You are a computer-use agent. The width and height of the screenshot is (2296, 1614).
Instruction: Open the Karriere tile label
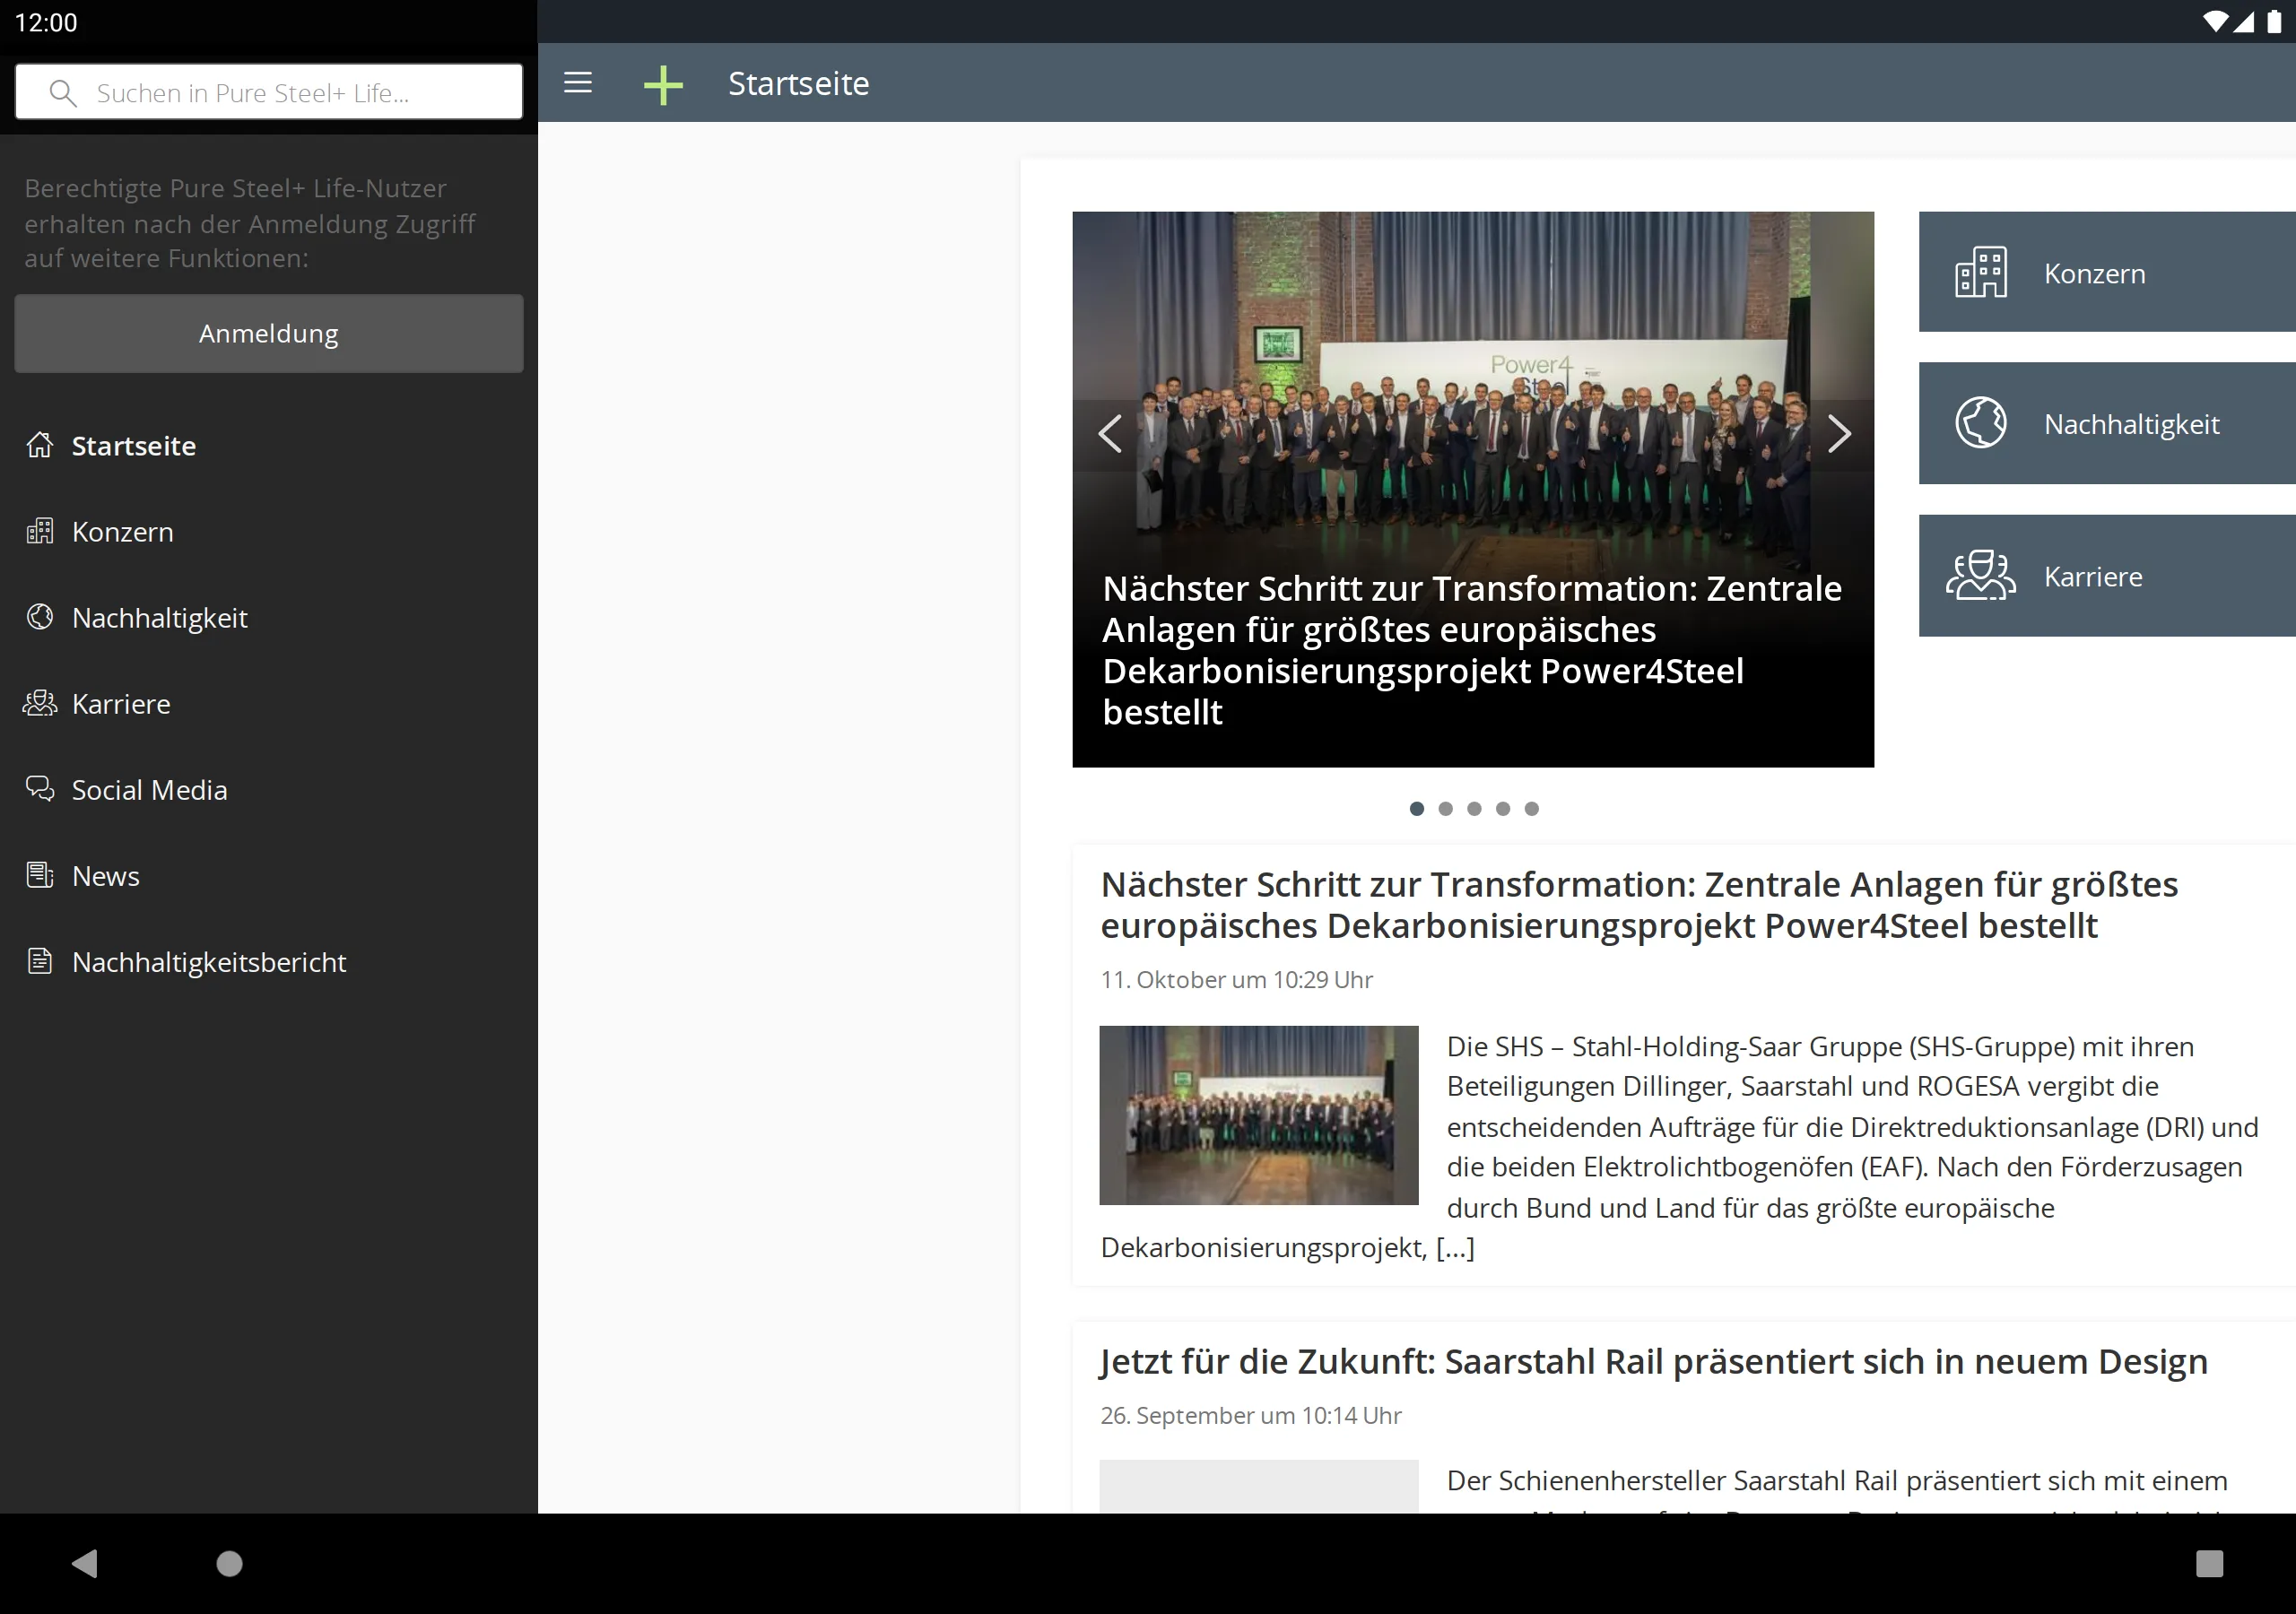click(x=2093, y=576)
